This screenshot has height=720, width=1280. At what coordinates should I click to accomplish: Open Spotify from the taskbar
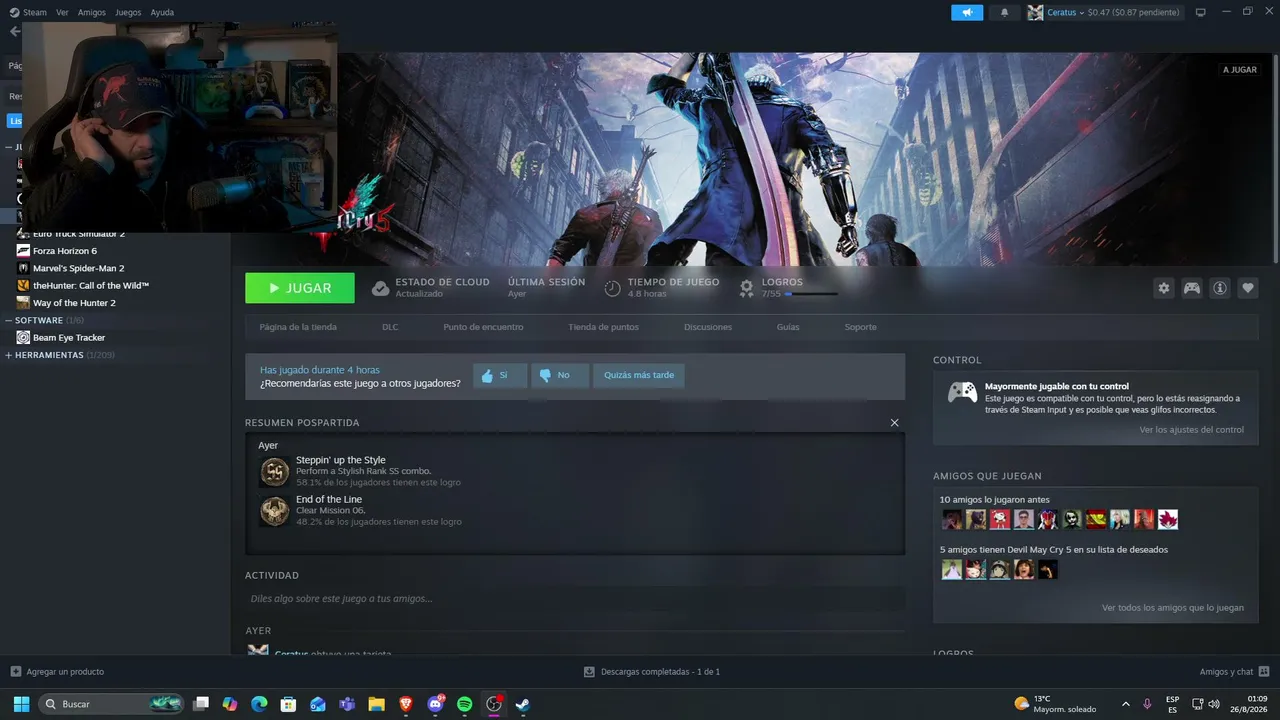click(464, 704)
